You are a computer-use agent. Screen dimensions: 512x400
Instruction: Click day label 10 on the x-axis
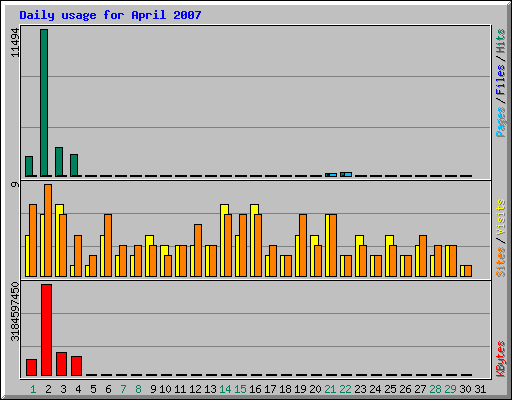165,389
